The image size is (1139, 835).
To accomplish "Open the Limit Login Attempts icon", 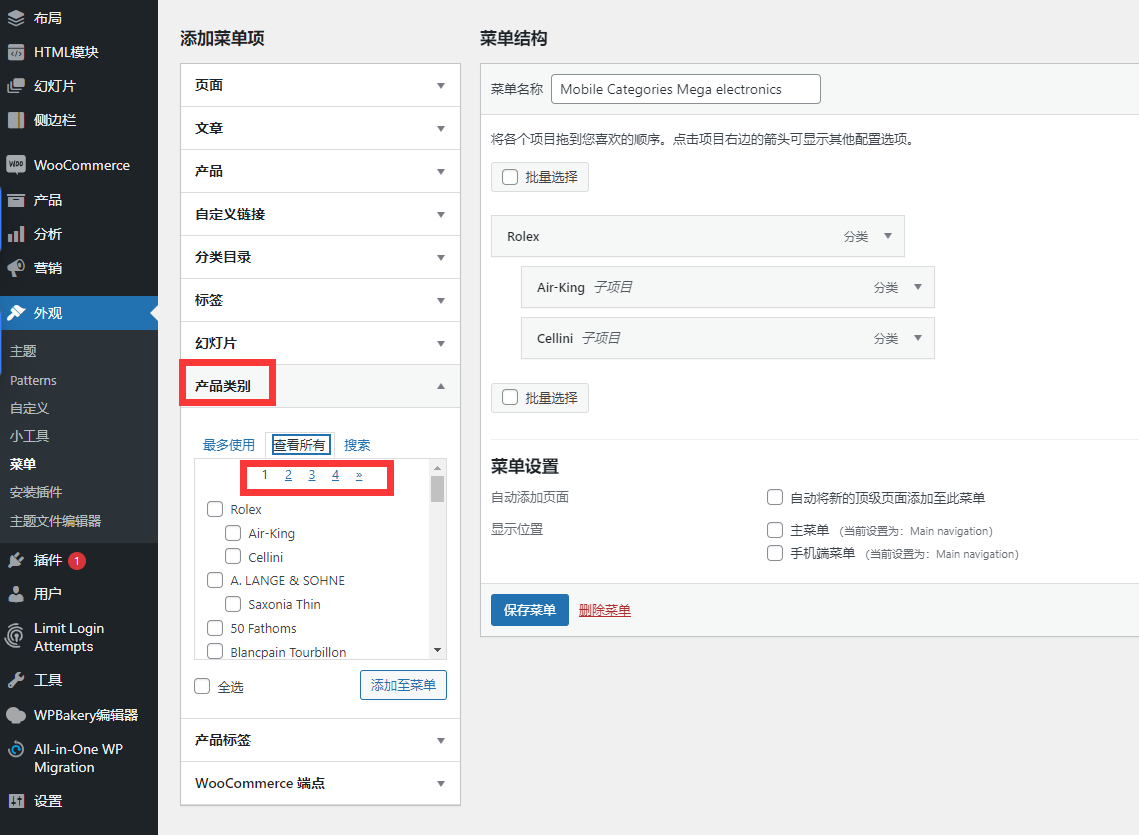I will click(15, 637).
